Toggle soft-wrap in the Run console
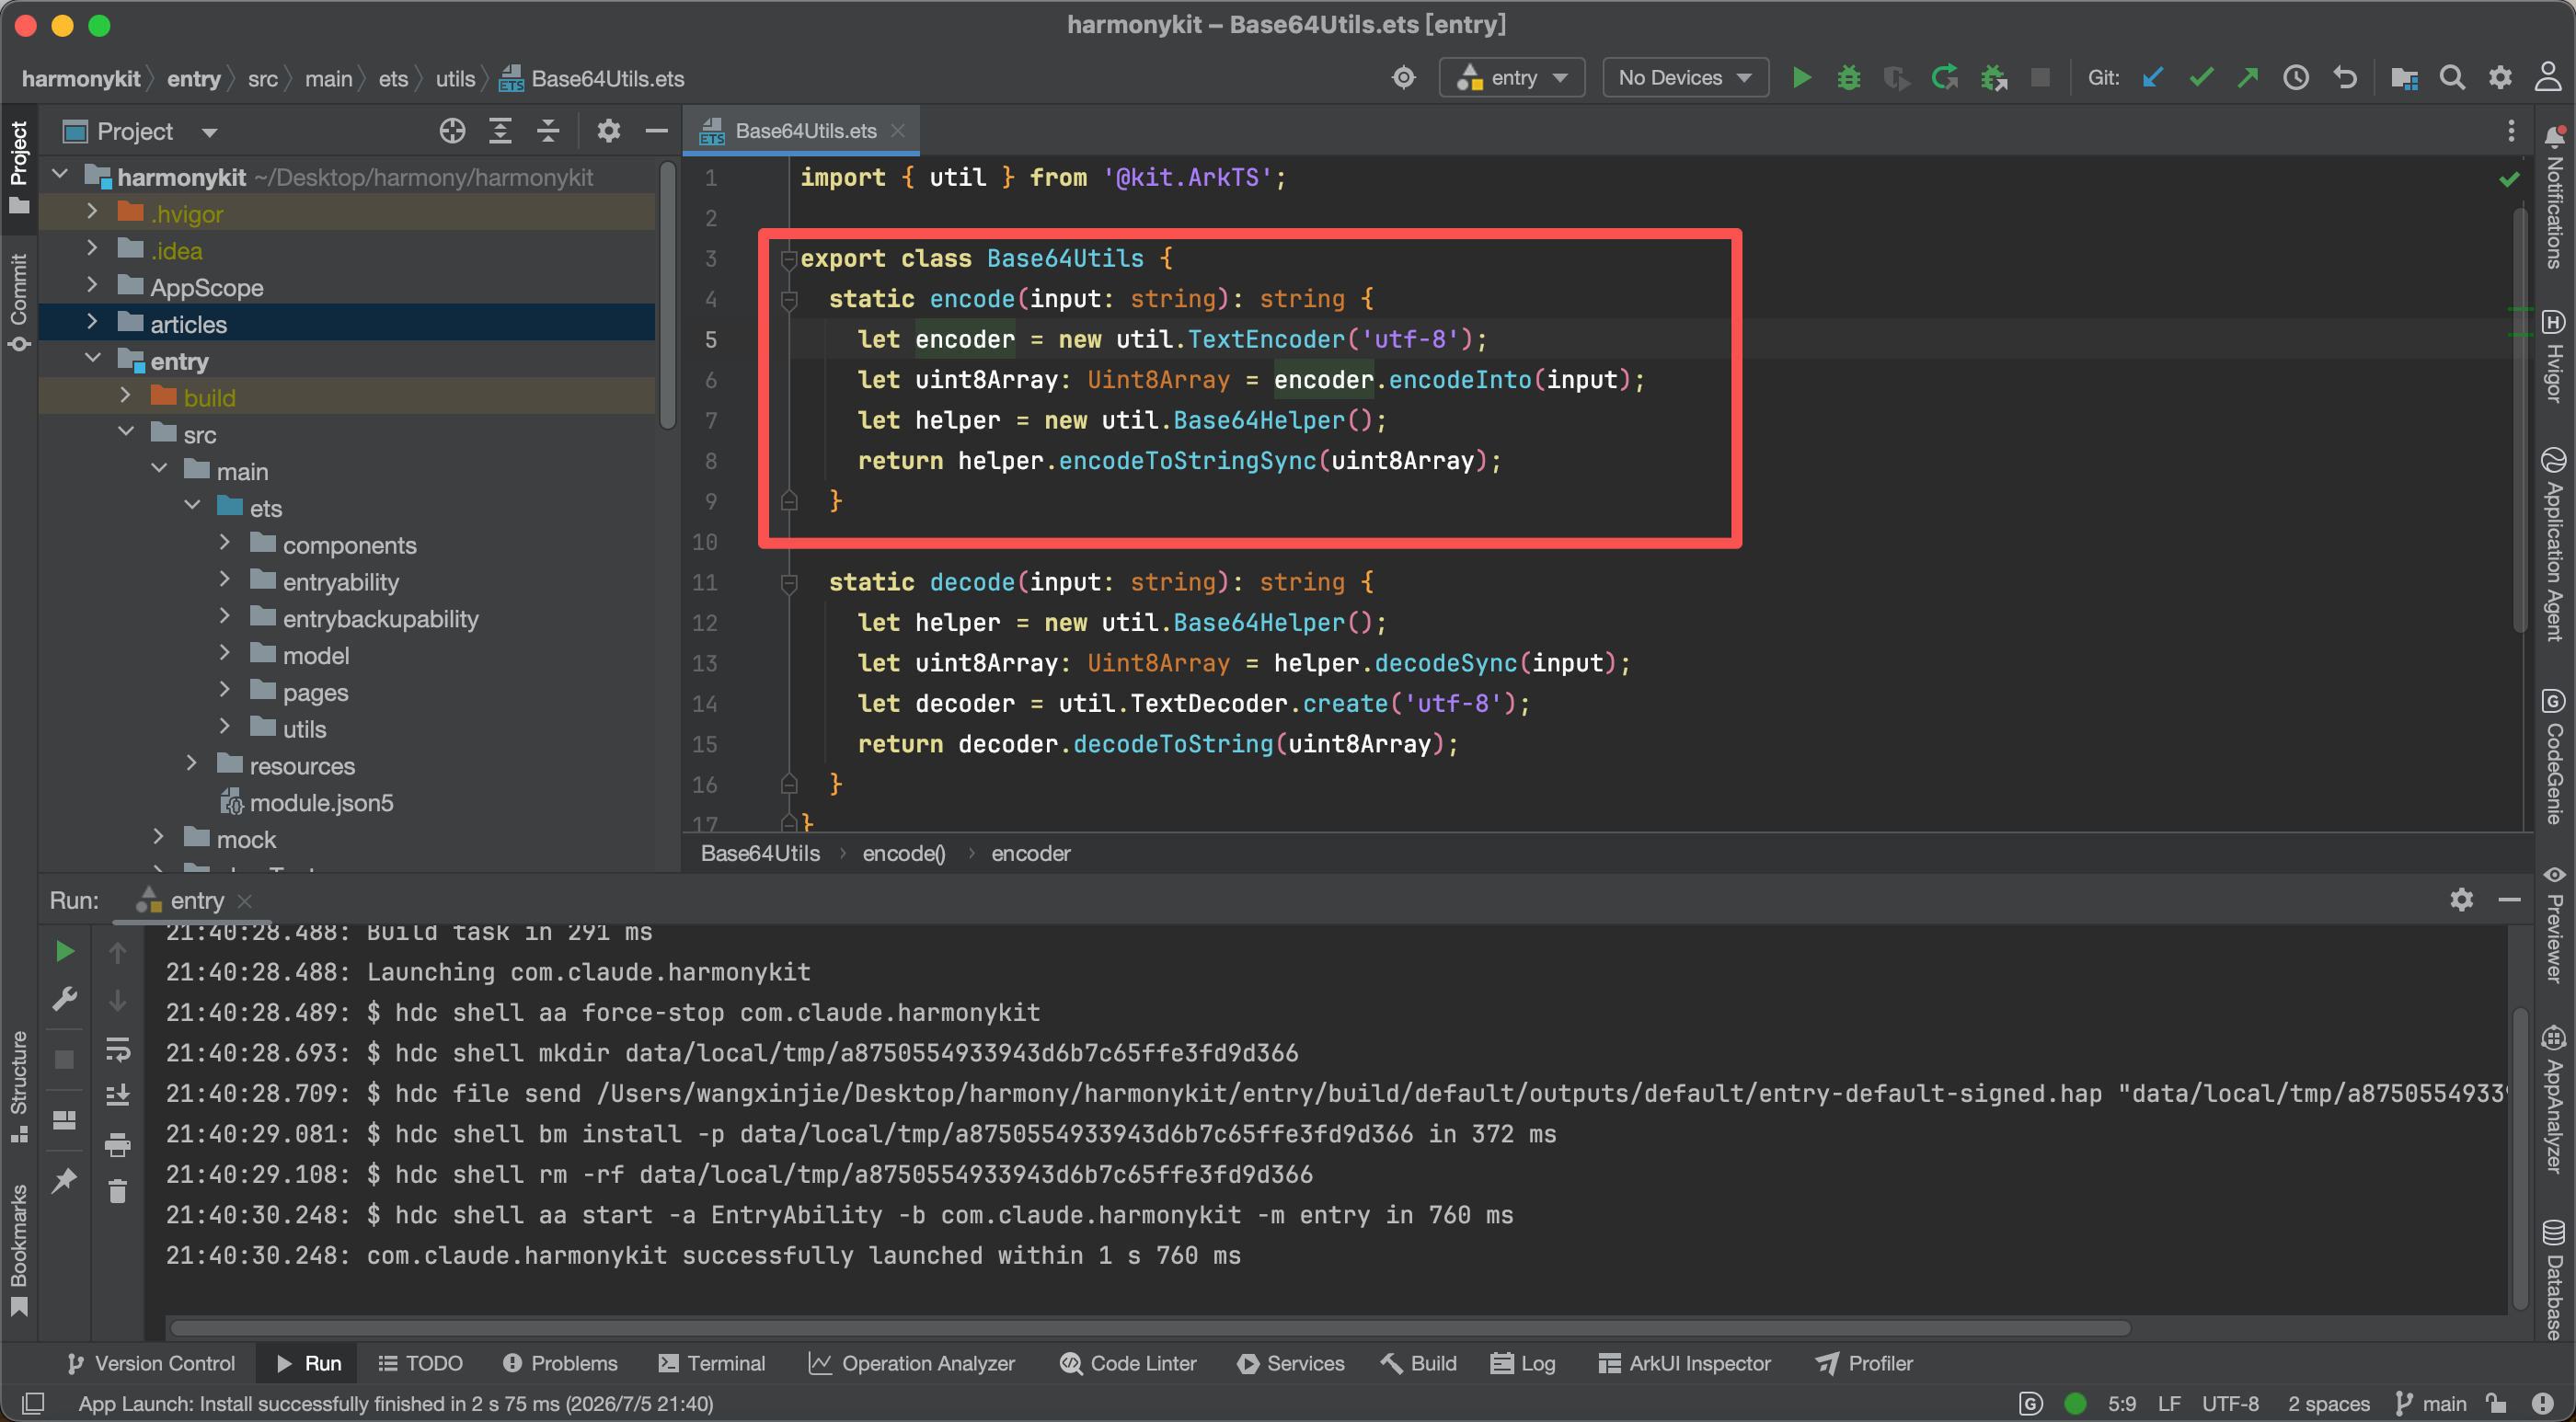Image resolution: width=2576 pixels, height=1422 pixels. tap(118, 1049)
